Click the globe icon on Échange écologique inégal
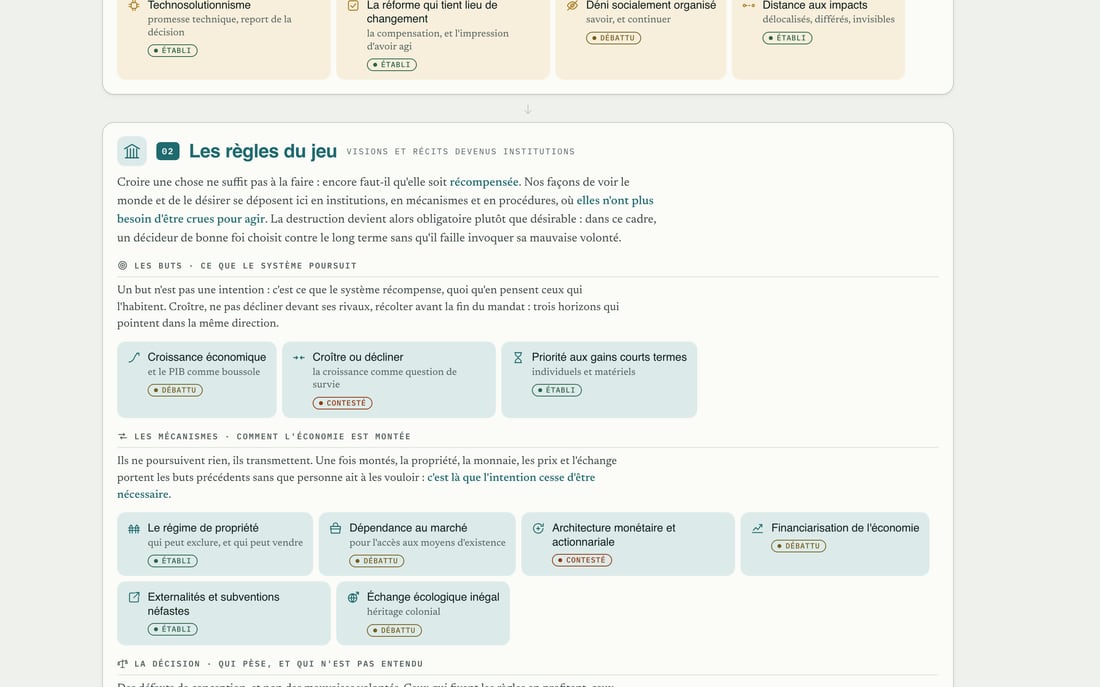Viewport: 1100px width, 687px height. (353, 597)
